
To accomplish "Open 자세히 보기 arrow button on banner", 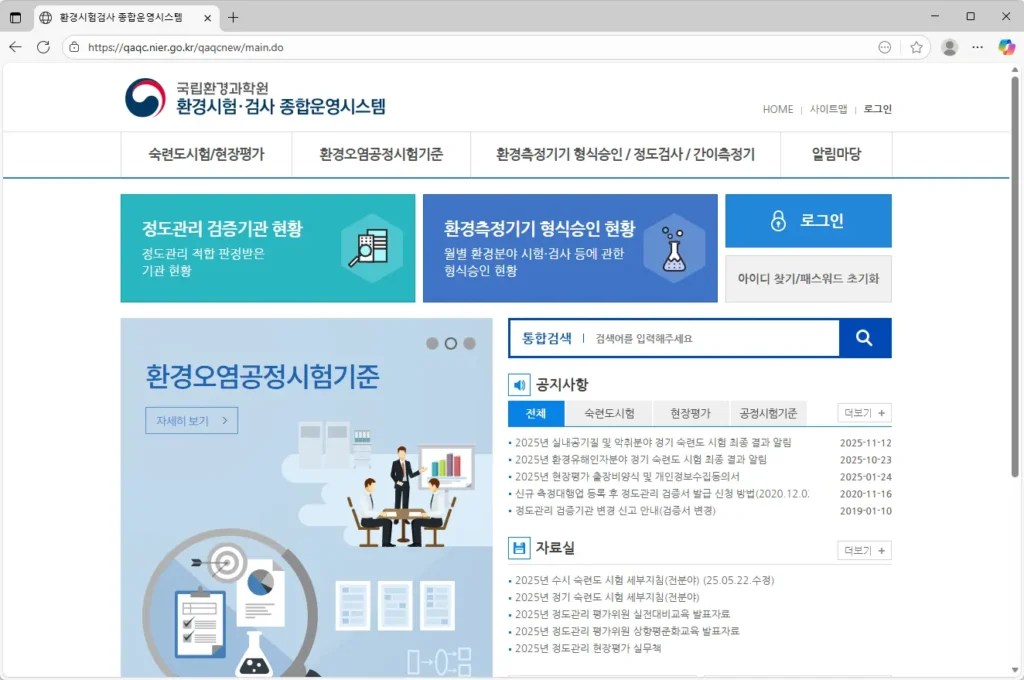I will 191,421.
